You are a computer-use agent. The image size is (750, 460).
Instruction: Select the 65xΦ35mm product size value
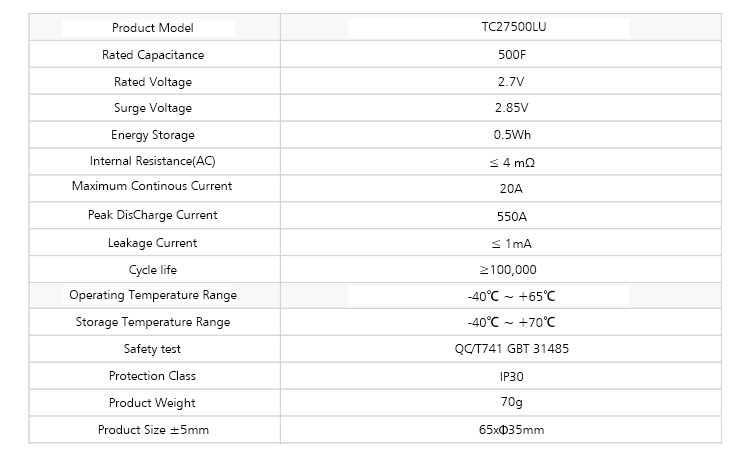tap(509, 430)
